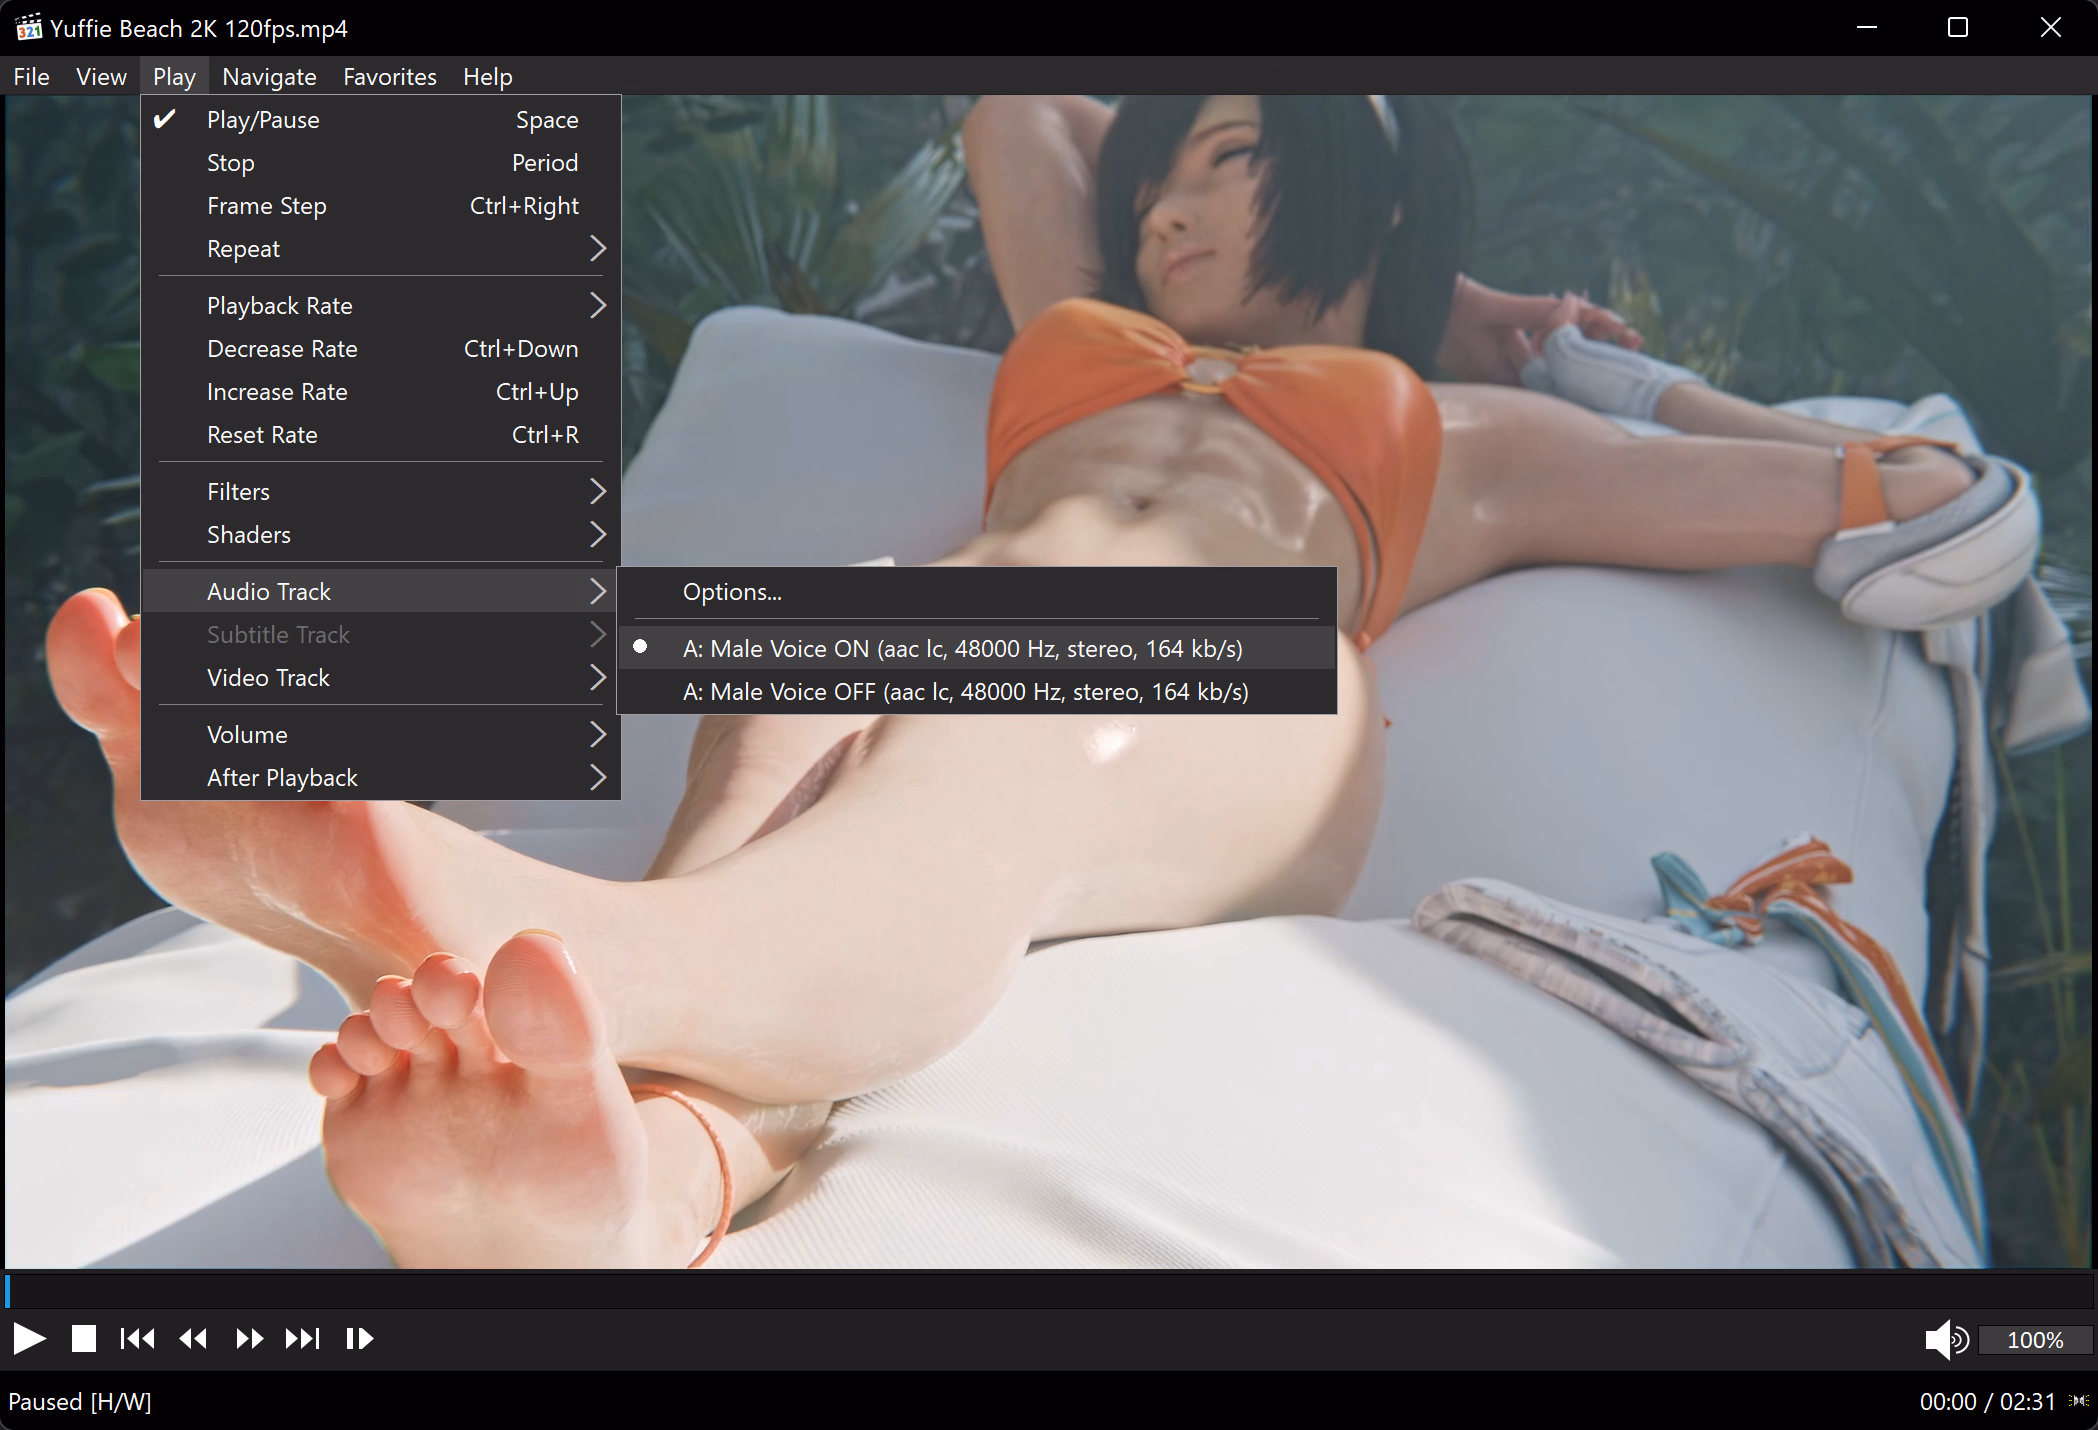Image resolution: width=2098 pixels, height=1430 pixels.
Task: Choose Increase Rate in the menu
Action: pos(381,392)
